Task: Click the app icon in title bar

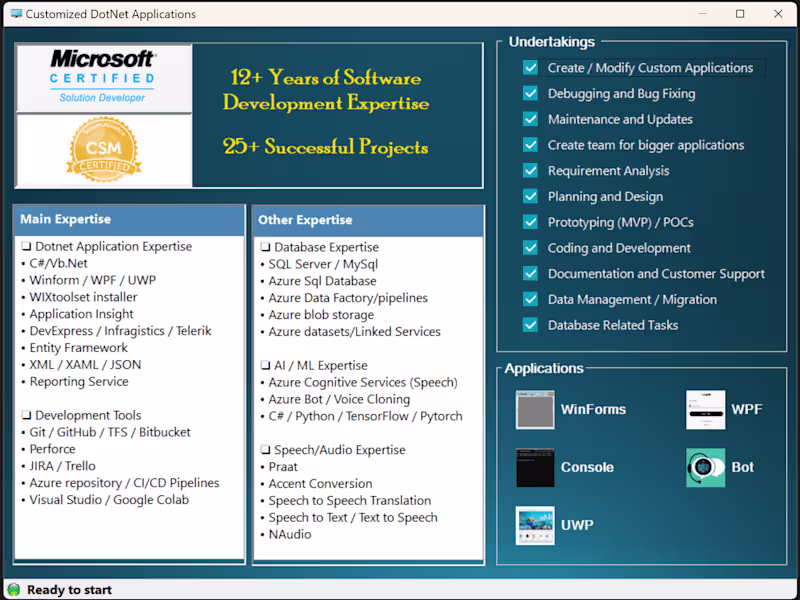Action: (x=16, y=14)
